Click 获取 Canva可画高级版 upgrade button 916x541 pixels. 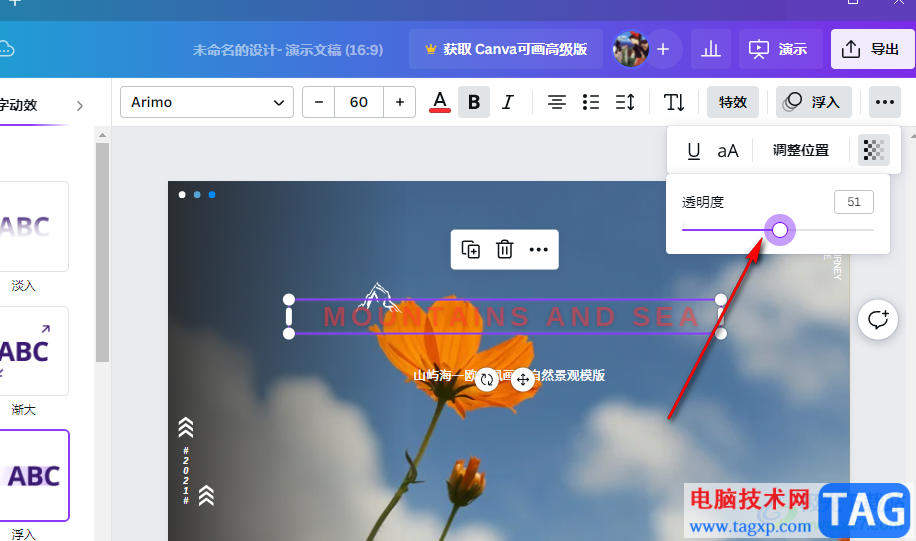coord(506,49)
